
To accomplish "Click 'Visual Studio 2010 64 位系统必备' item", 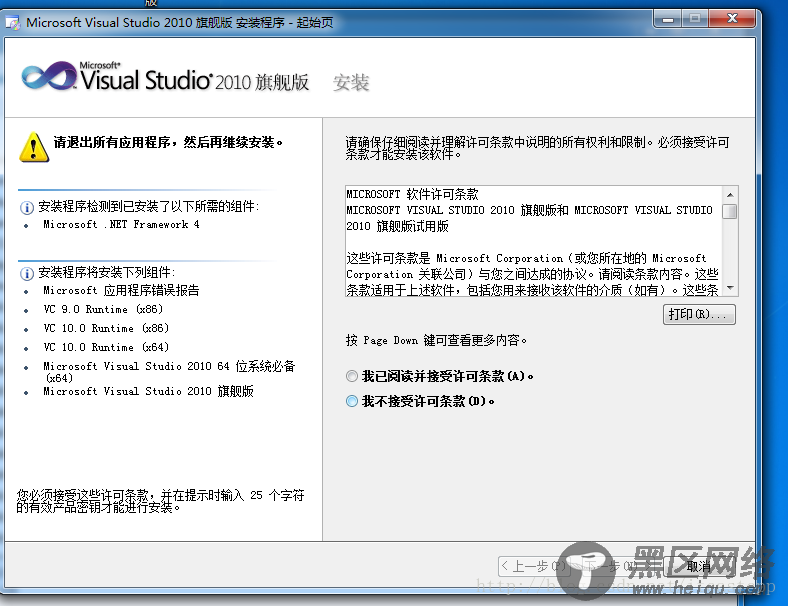I will [x=169, y=372].
